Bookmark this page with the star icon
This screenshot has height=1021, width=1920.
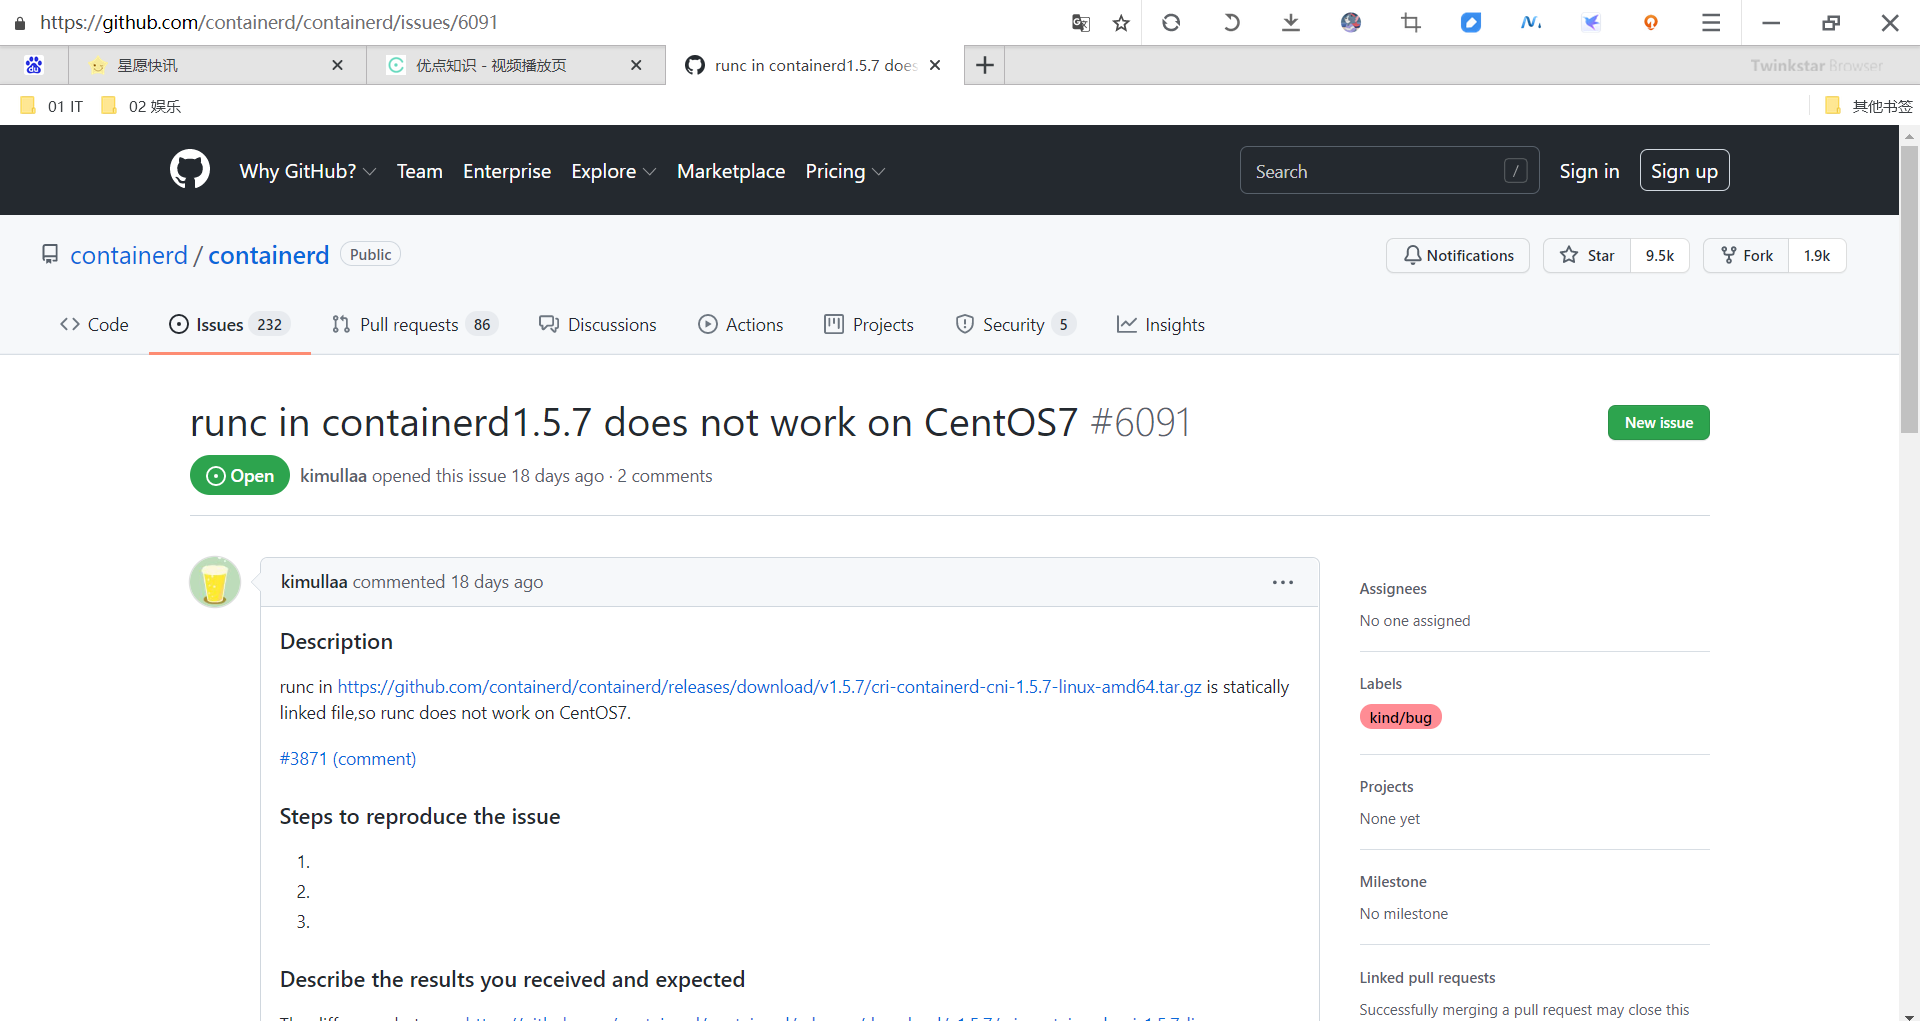[1121, 23]
